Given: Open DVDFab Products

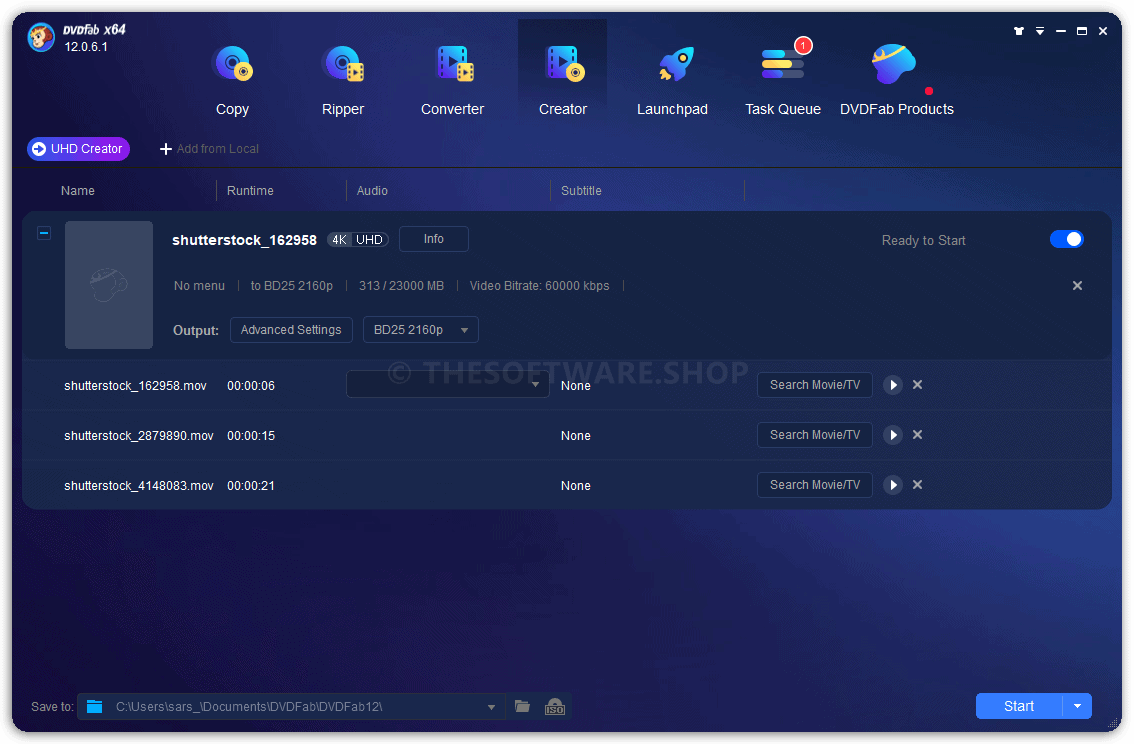Looking at the screenshot, I should point(897,80).
